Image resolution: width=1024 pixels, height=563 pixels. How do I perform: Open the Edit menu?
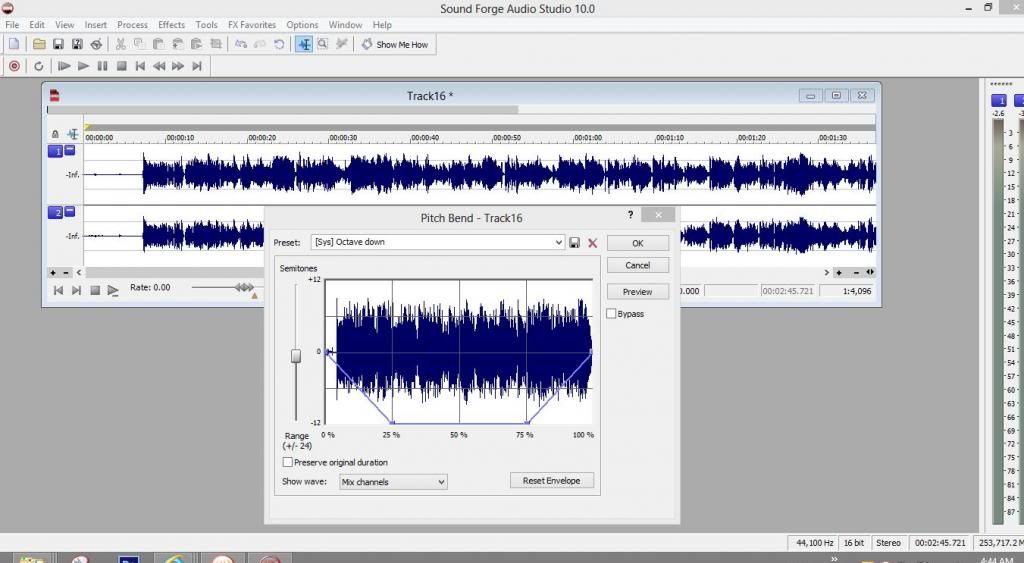tap(37, 25)
